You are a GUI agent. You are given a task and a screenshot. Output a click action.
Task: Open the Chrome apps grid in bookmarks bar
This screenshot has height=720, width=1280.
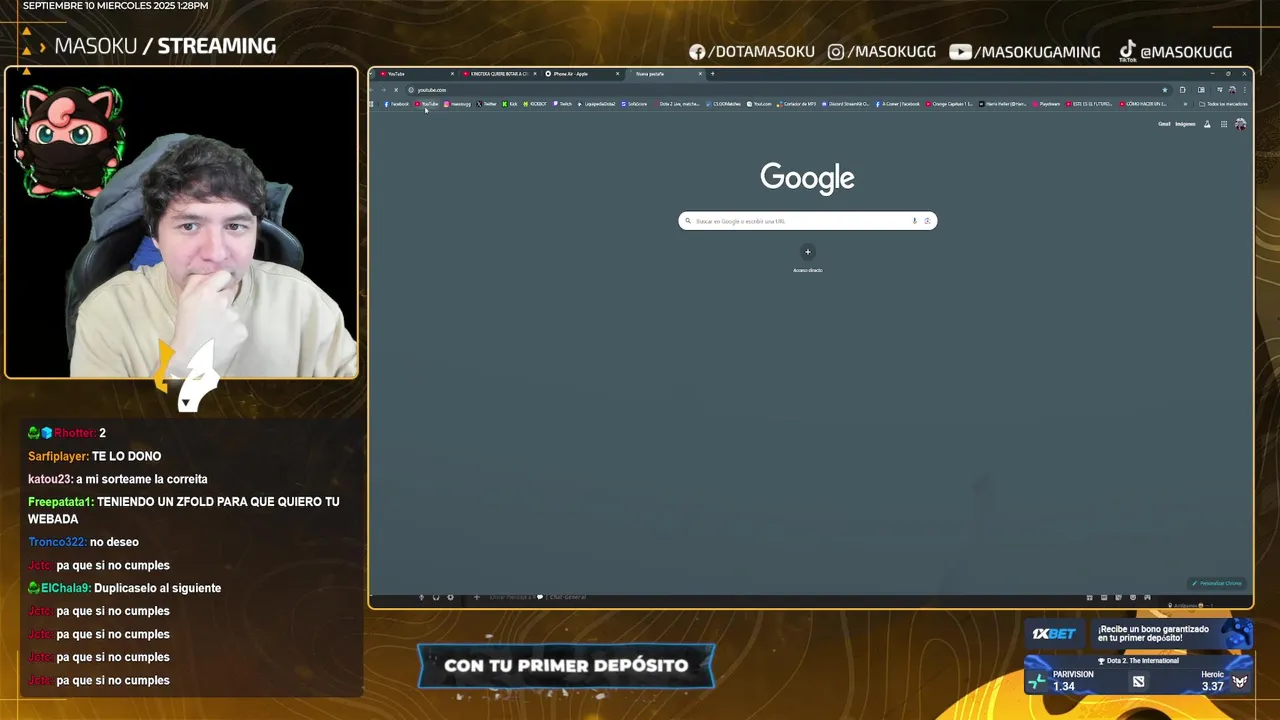pos(372,104)
